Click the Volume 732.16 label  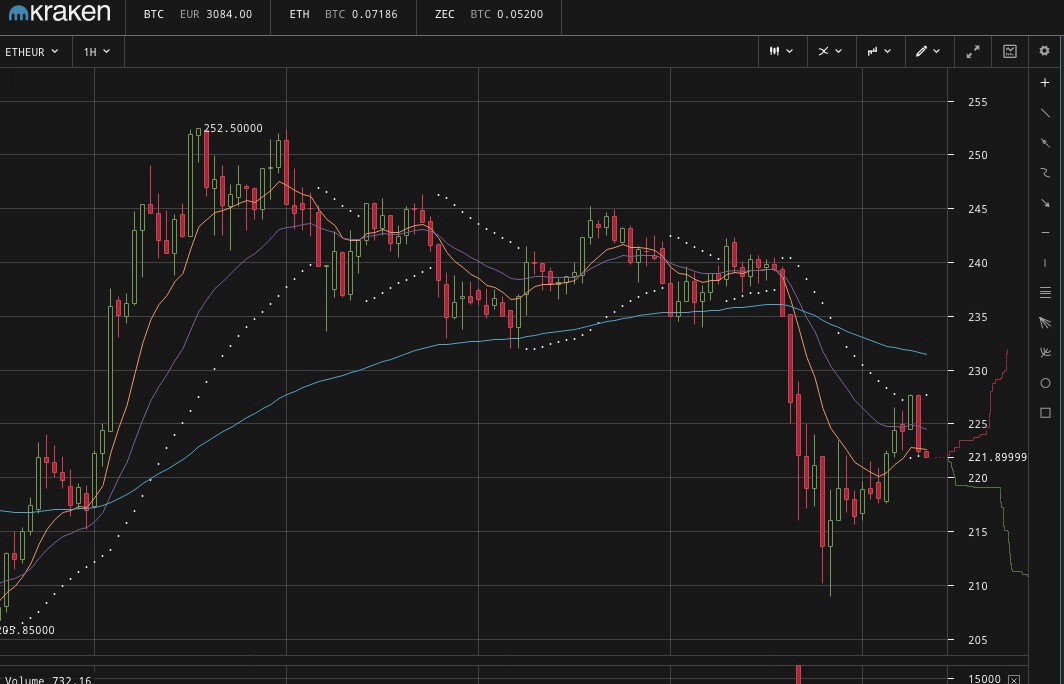[48, 680]
